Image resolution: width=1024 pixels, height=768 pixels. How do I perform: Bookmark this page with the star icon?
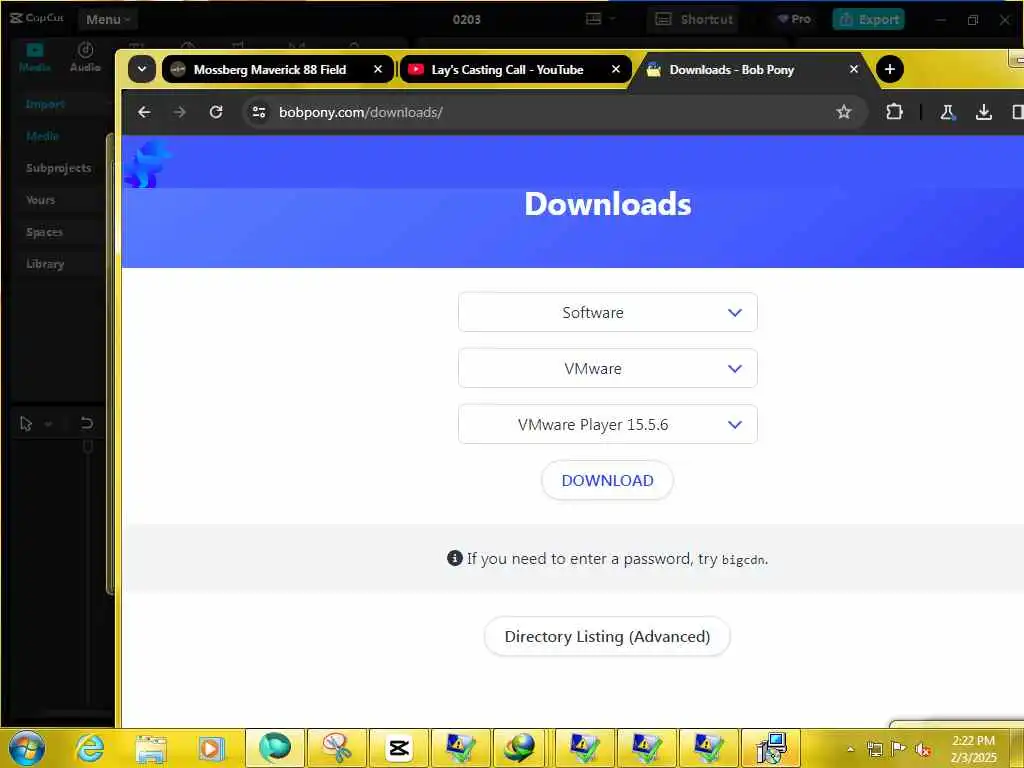(844, 112)
